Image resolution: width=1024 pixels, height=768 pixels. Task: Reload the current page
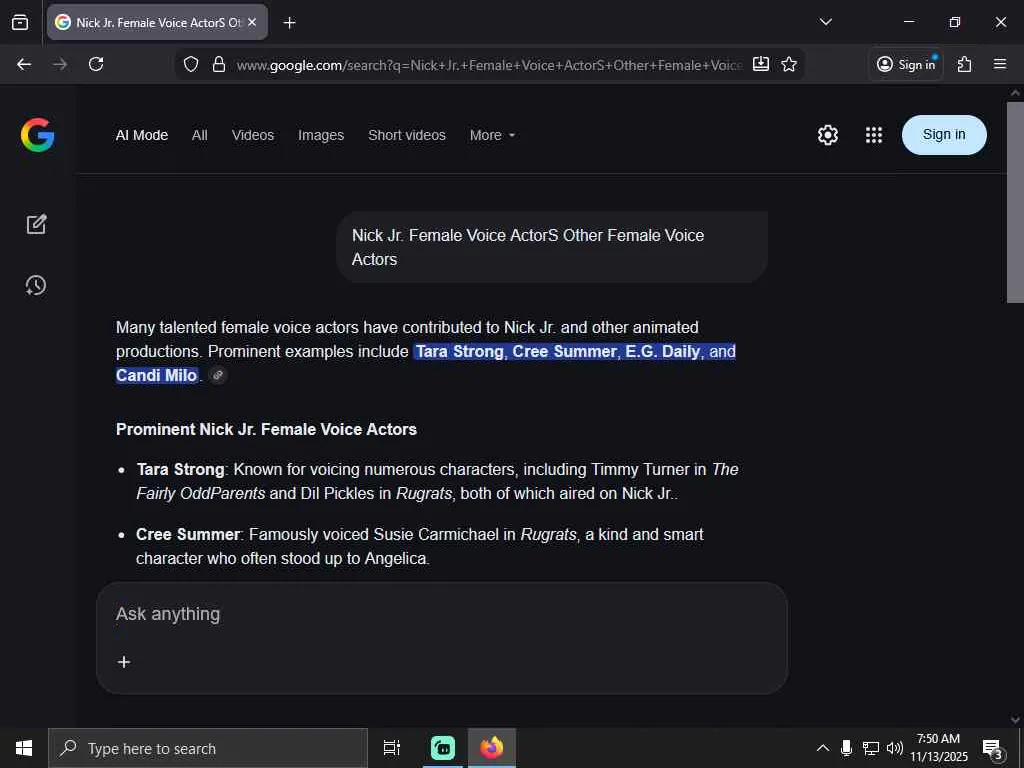tap(96, 64)
